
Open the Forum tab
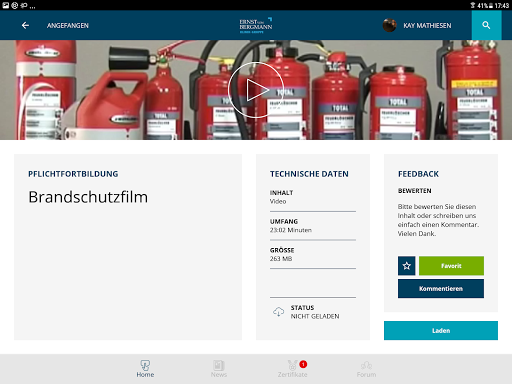366,369
